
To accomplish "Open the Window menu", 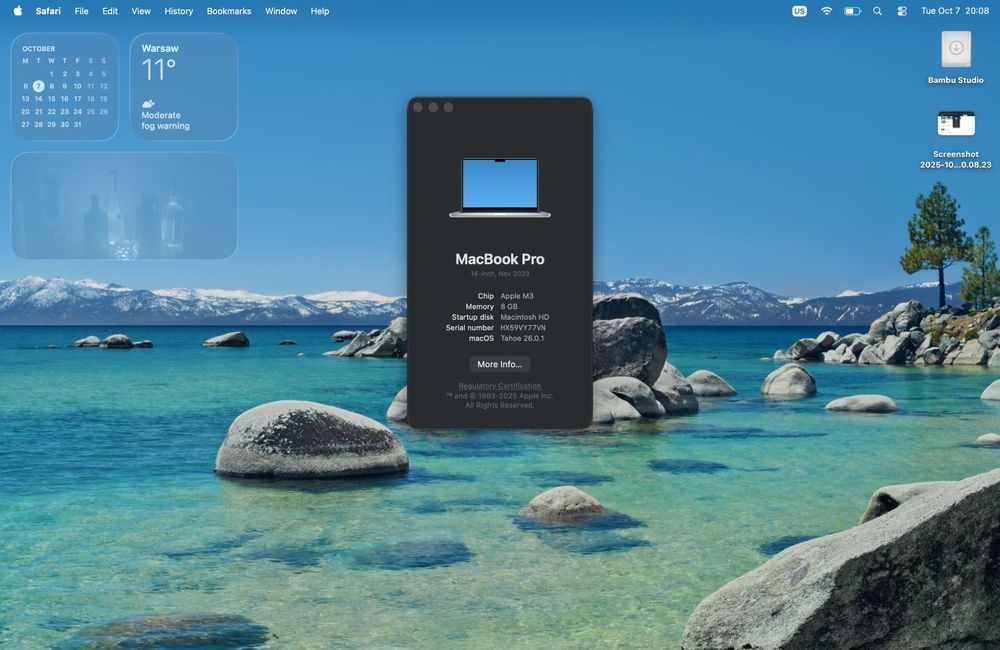I will point(281,11).
